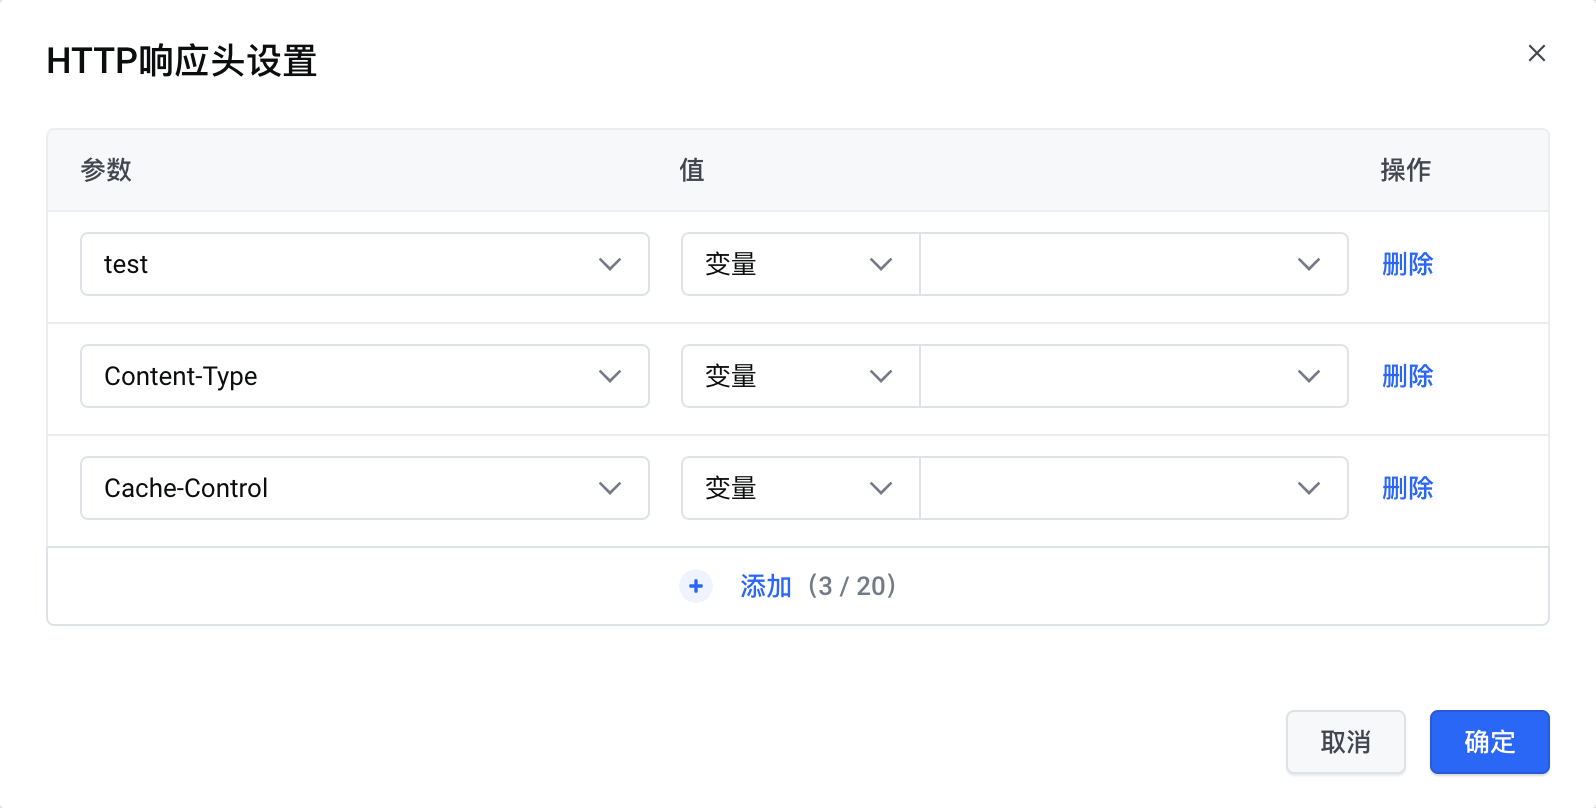Click the chevron arrow in the Cache-Control parameter field
This screenshot has width=1596, height=808.
point(610,488)
